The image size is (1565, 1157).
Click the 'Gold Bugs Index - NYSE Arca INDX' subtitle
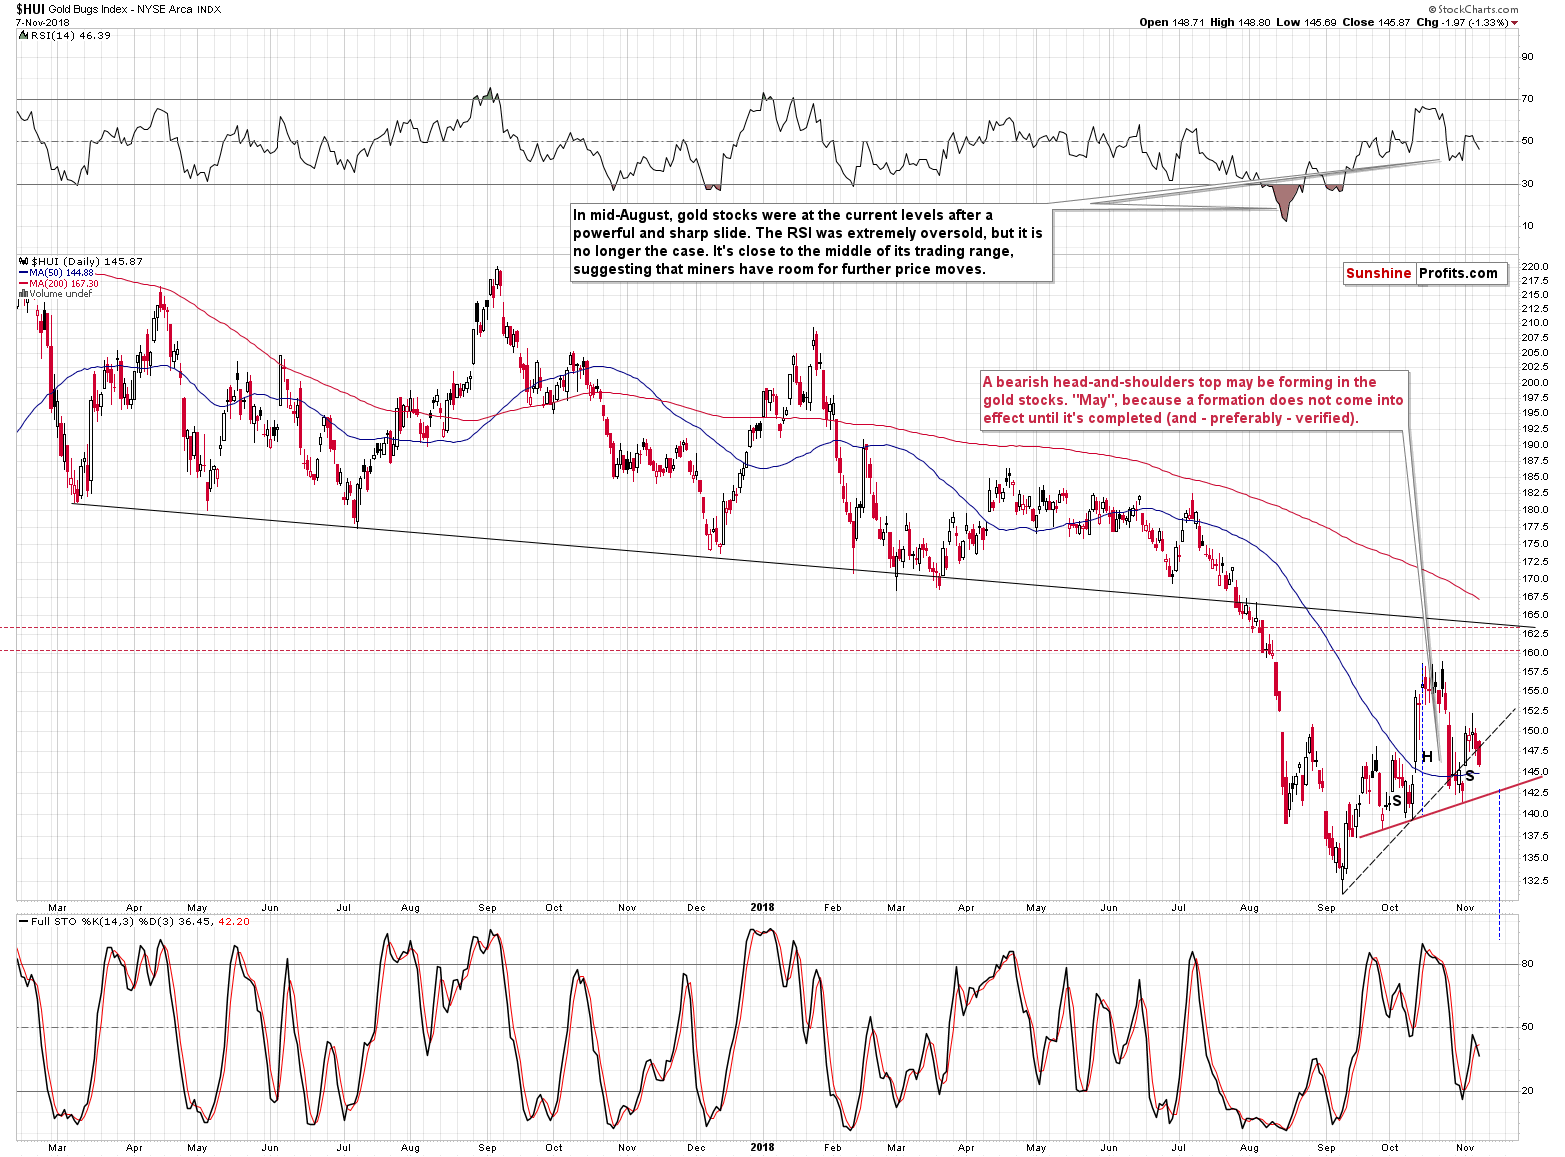click(135, 9)
